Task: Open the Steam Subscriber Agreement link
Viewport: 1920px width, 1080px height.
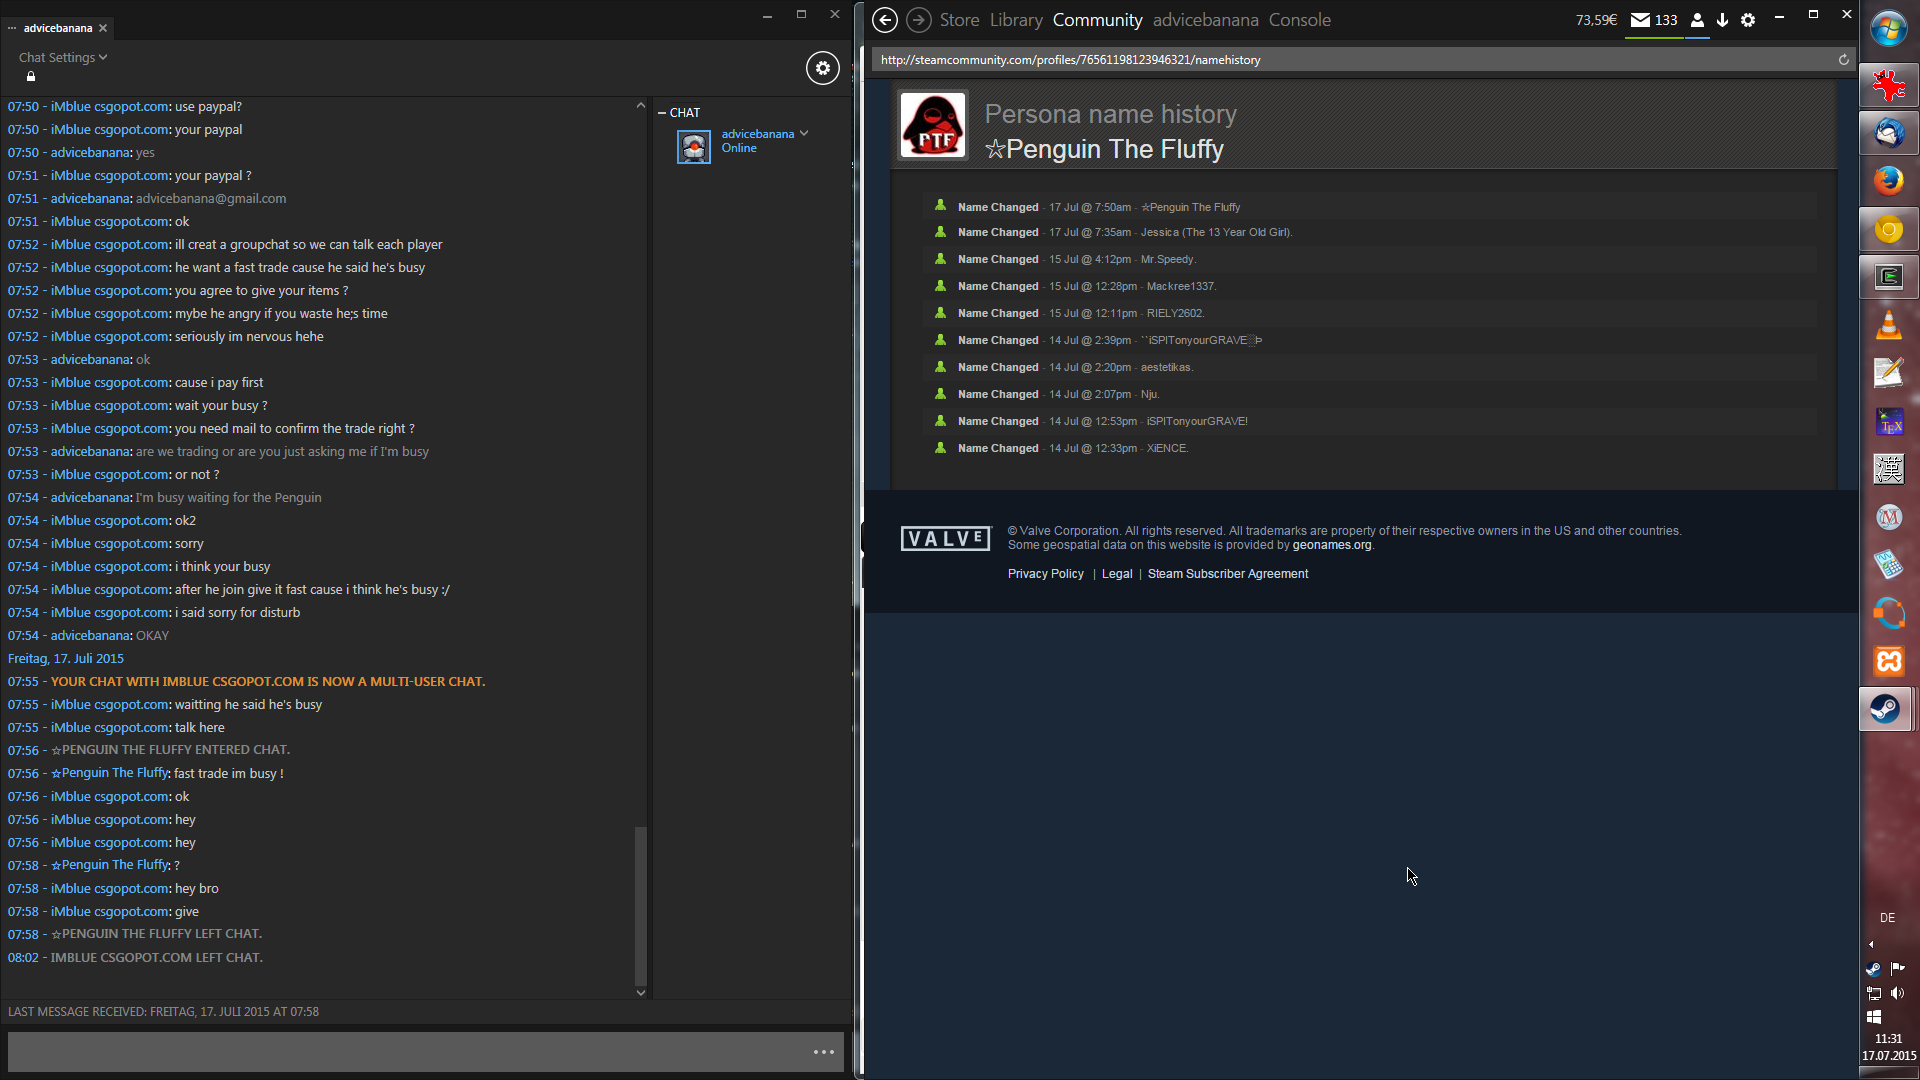Action: tap(1227, 574)
